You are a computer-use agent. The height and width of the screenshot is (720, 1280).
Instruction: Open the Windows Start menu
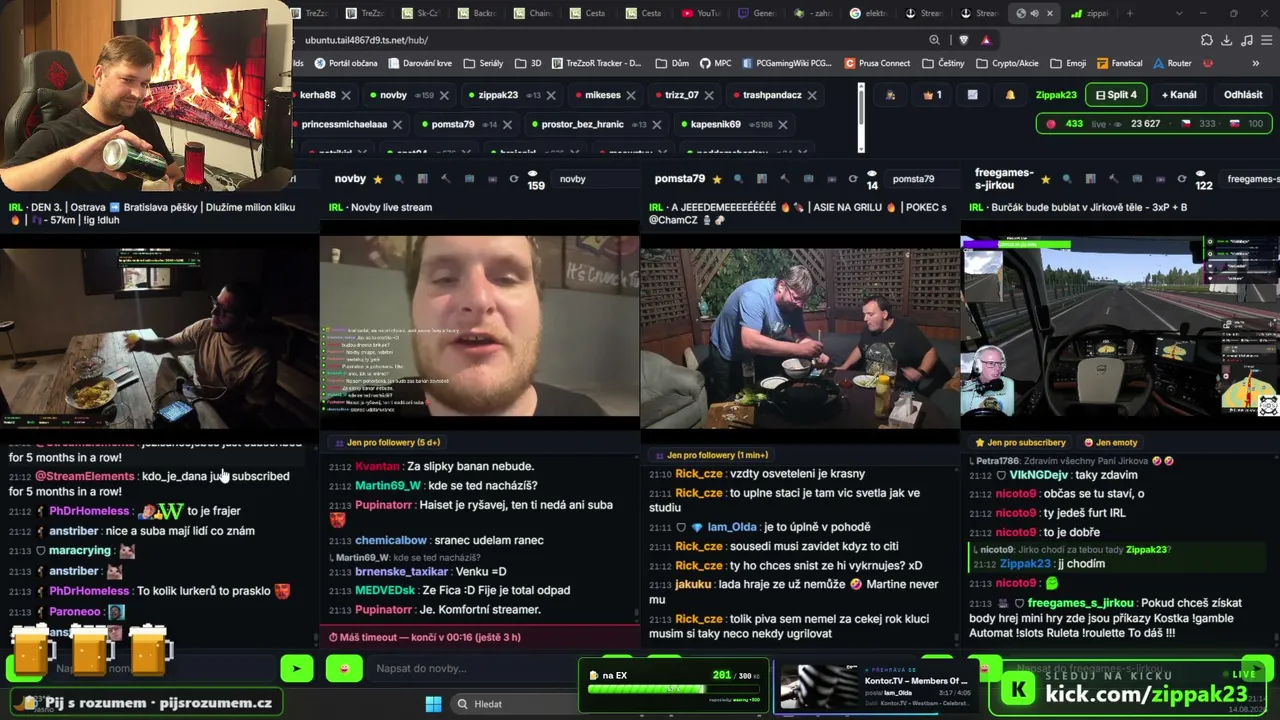(433, 704)
